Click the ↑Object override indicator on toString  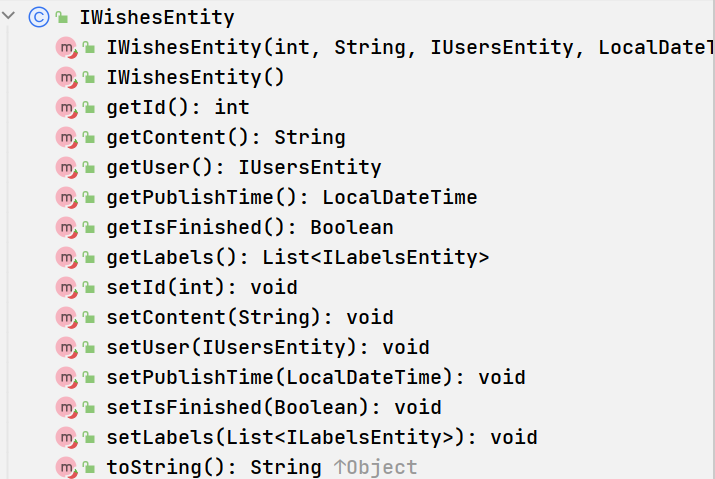[x=375, y=468]
